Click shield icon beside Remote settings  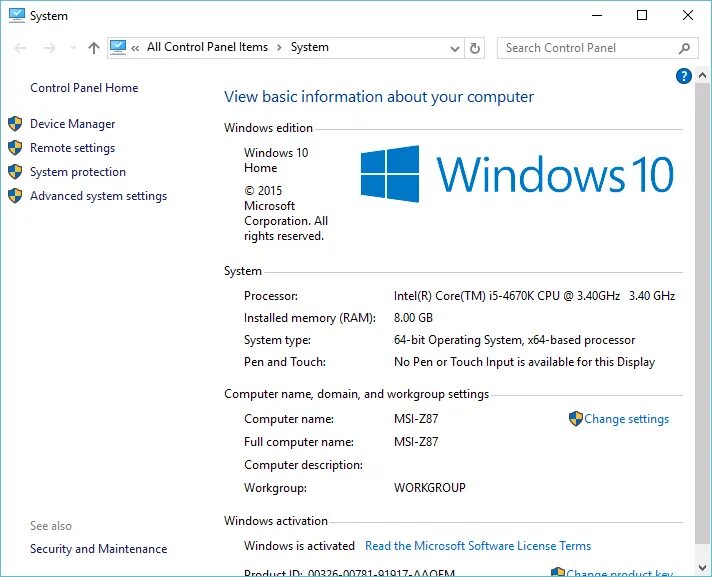[x=15, y=148]
